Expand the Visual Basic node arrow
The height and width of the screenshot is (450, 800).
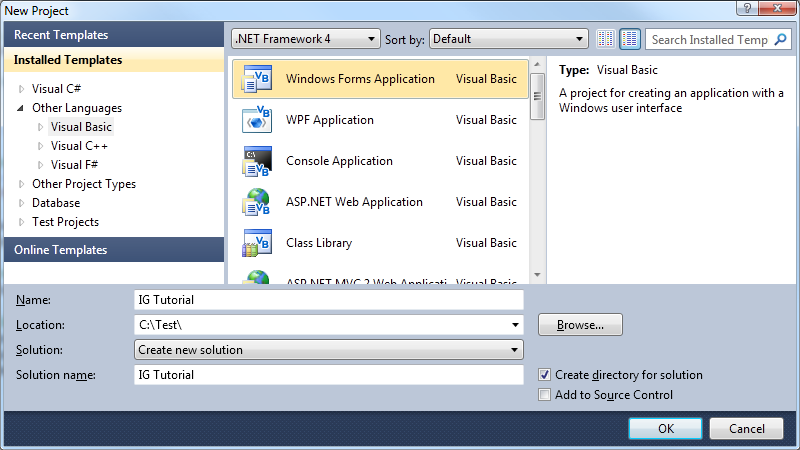[x=40, y=127]
